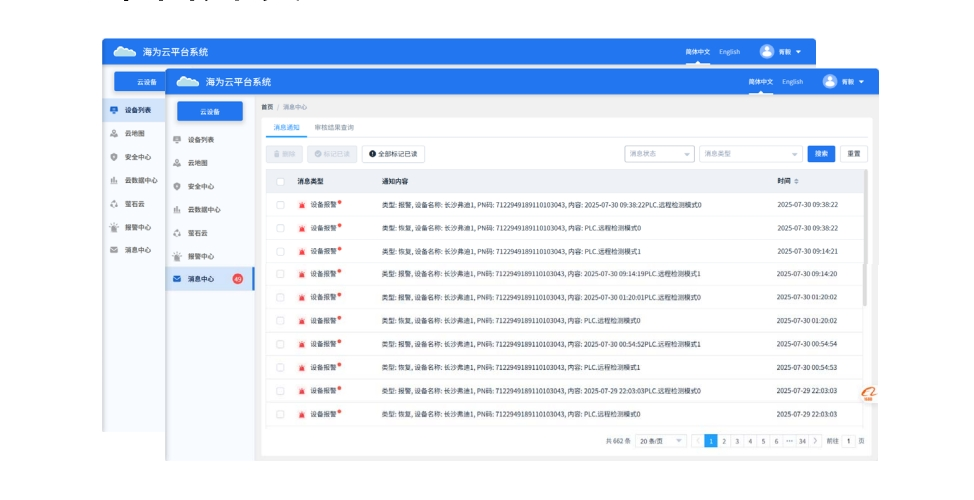The image size is (974, 500).
Task: Check the row timed 2025-07-30 09:14:21
Action: (x=280, y=252)
